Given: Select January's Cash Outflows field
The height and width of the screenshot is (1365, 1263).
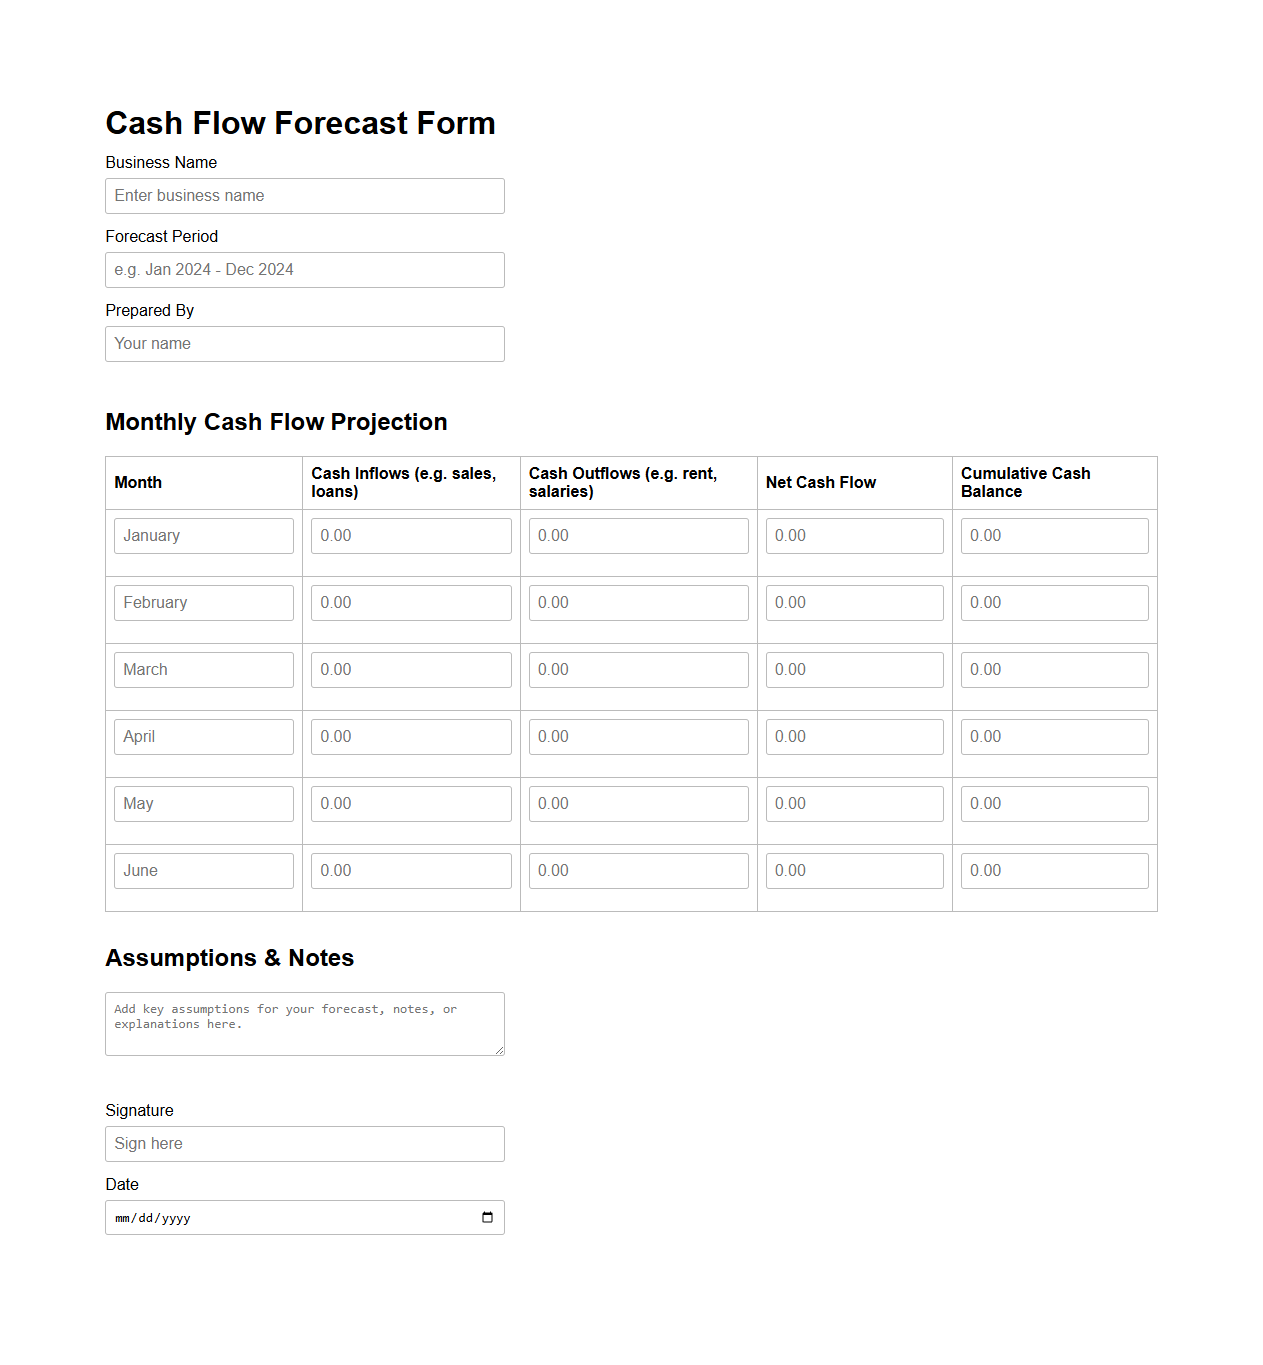Looking at the screenshot, I should [638, 535].
